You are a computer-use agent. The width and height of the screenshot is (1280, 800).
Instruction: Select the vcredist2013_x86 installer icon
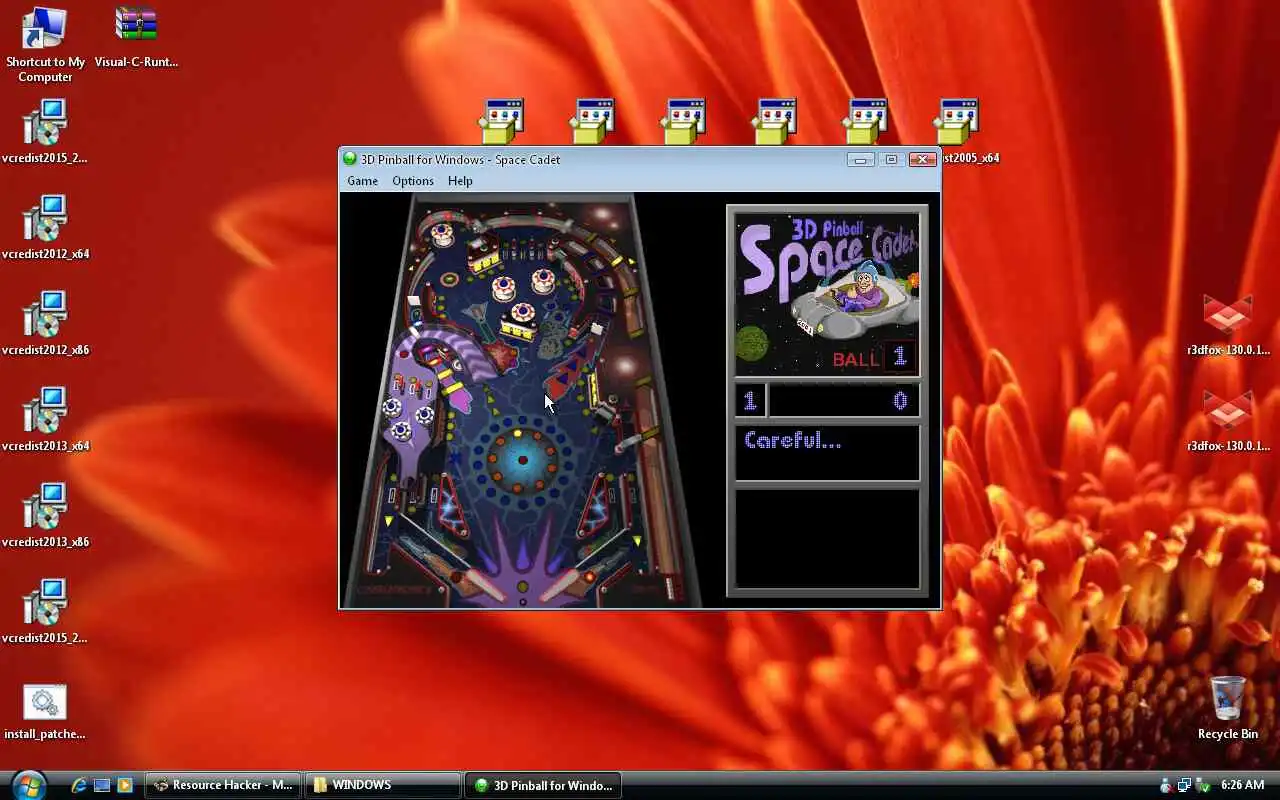coord(45,516)
